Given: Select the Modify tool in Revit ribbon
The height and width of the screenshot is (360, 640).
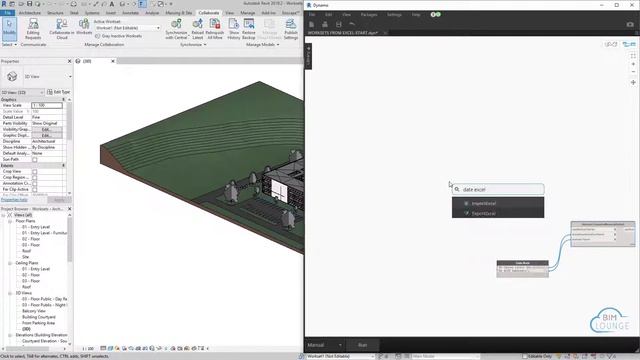Looking at the screenshot, I should 9,29.
